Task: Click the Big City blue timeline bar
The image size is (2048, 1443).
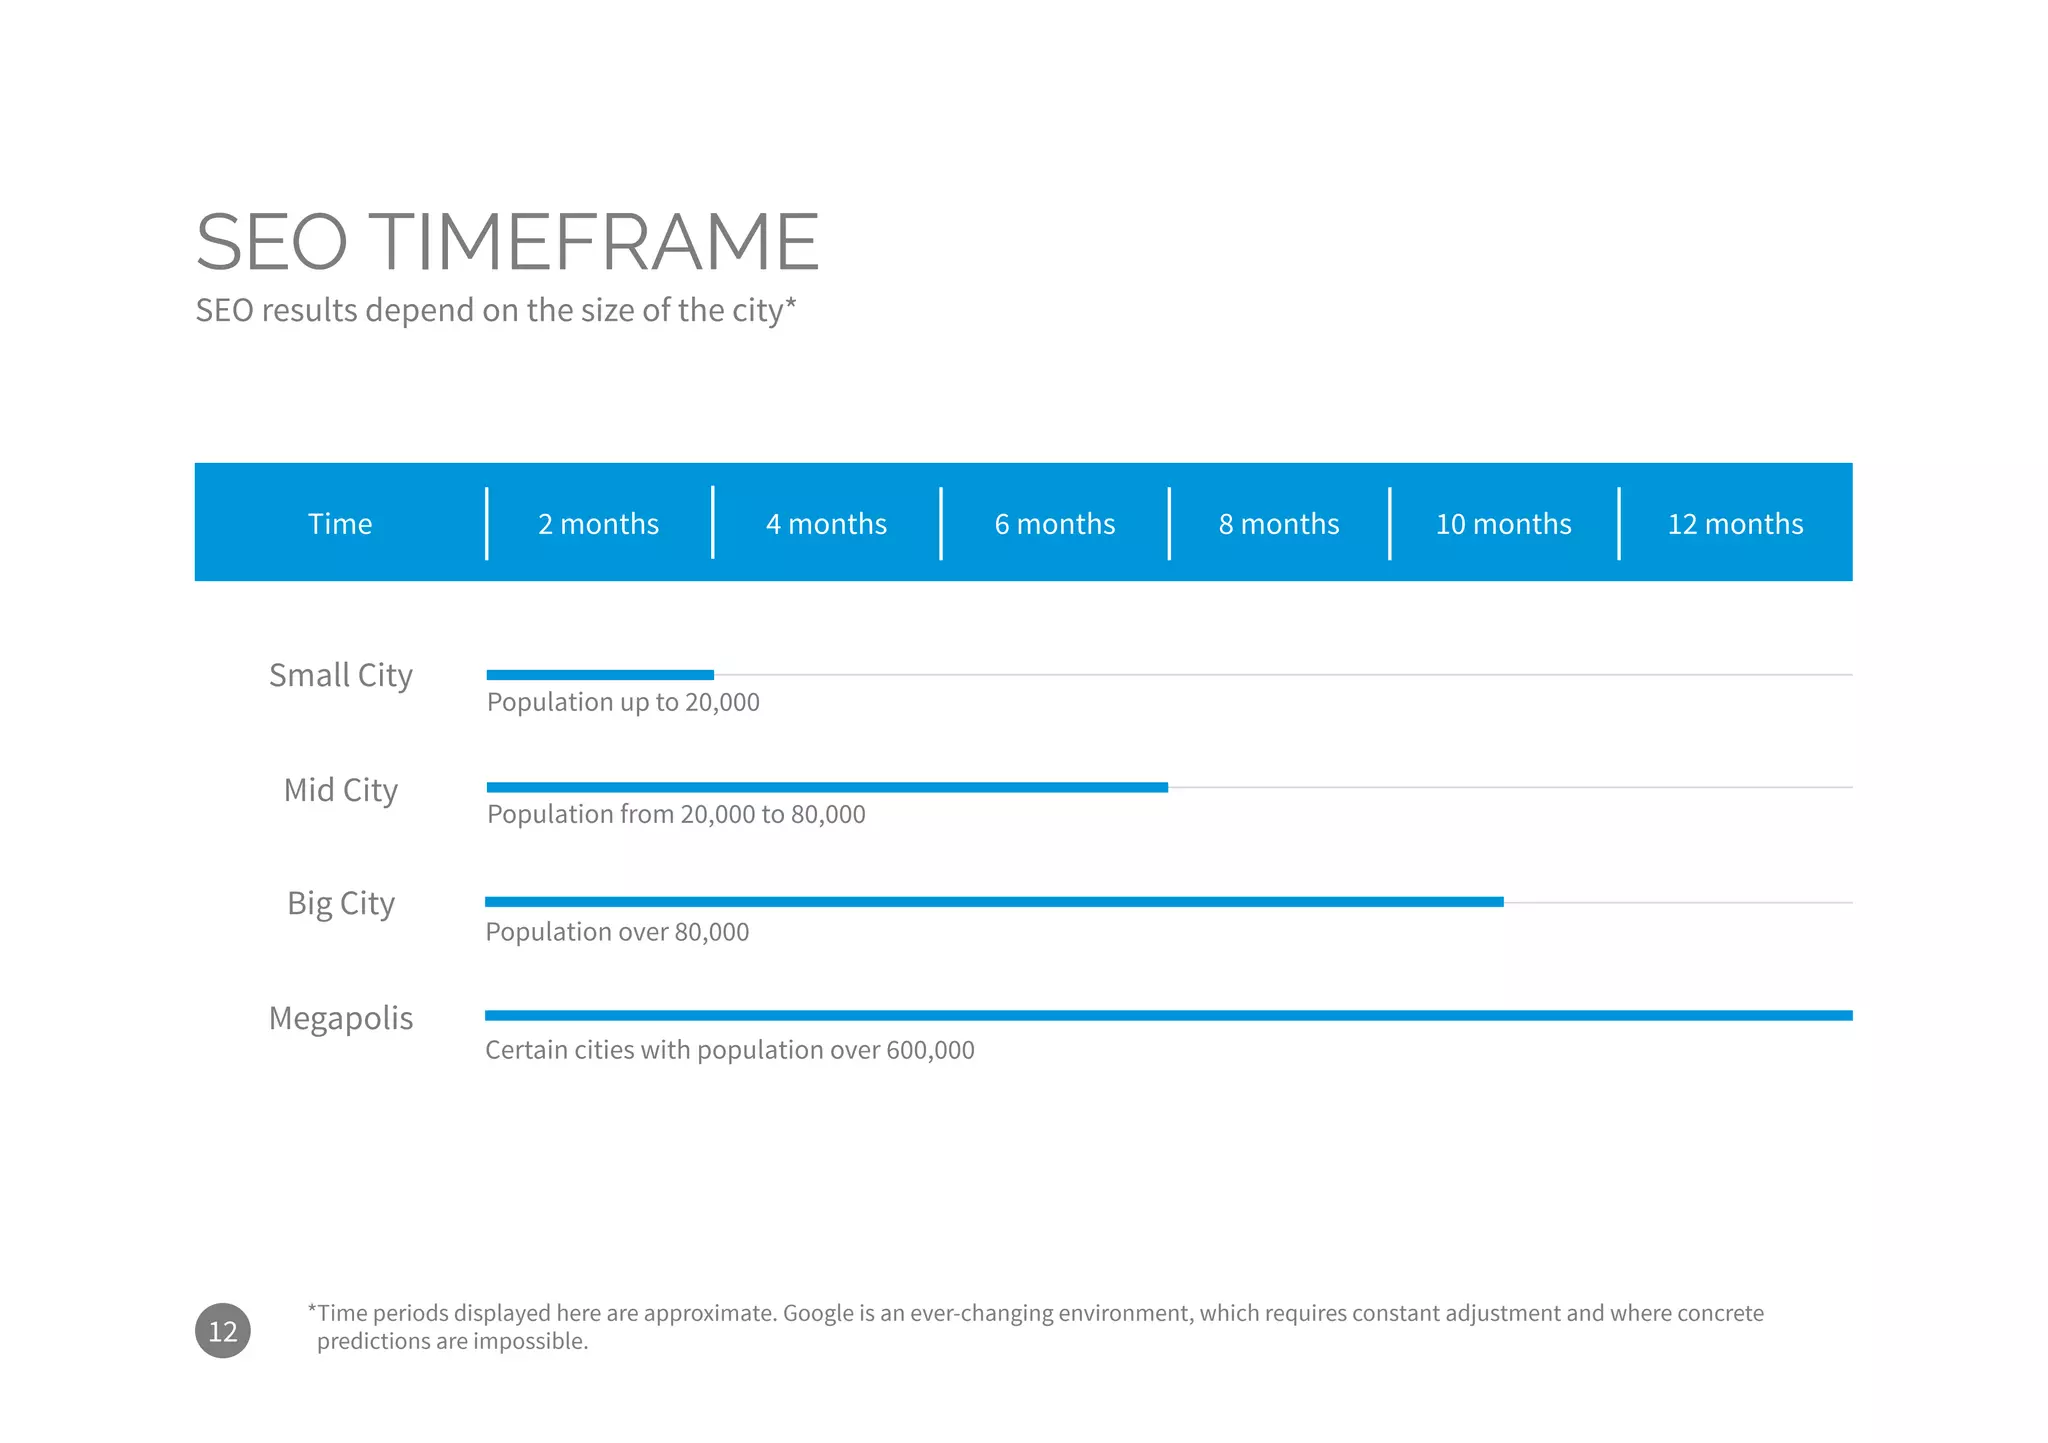Action: [x=994, y=902]
